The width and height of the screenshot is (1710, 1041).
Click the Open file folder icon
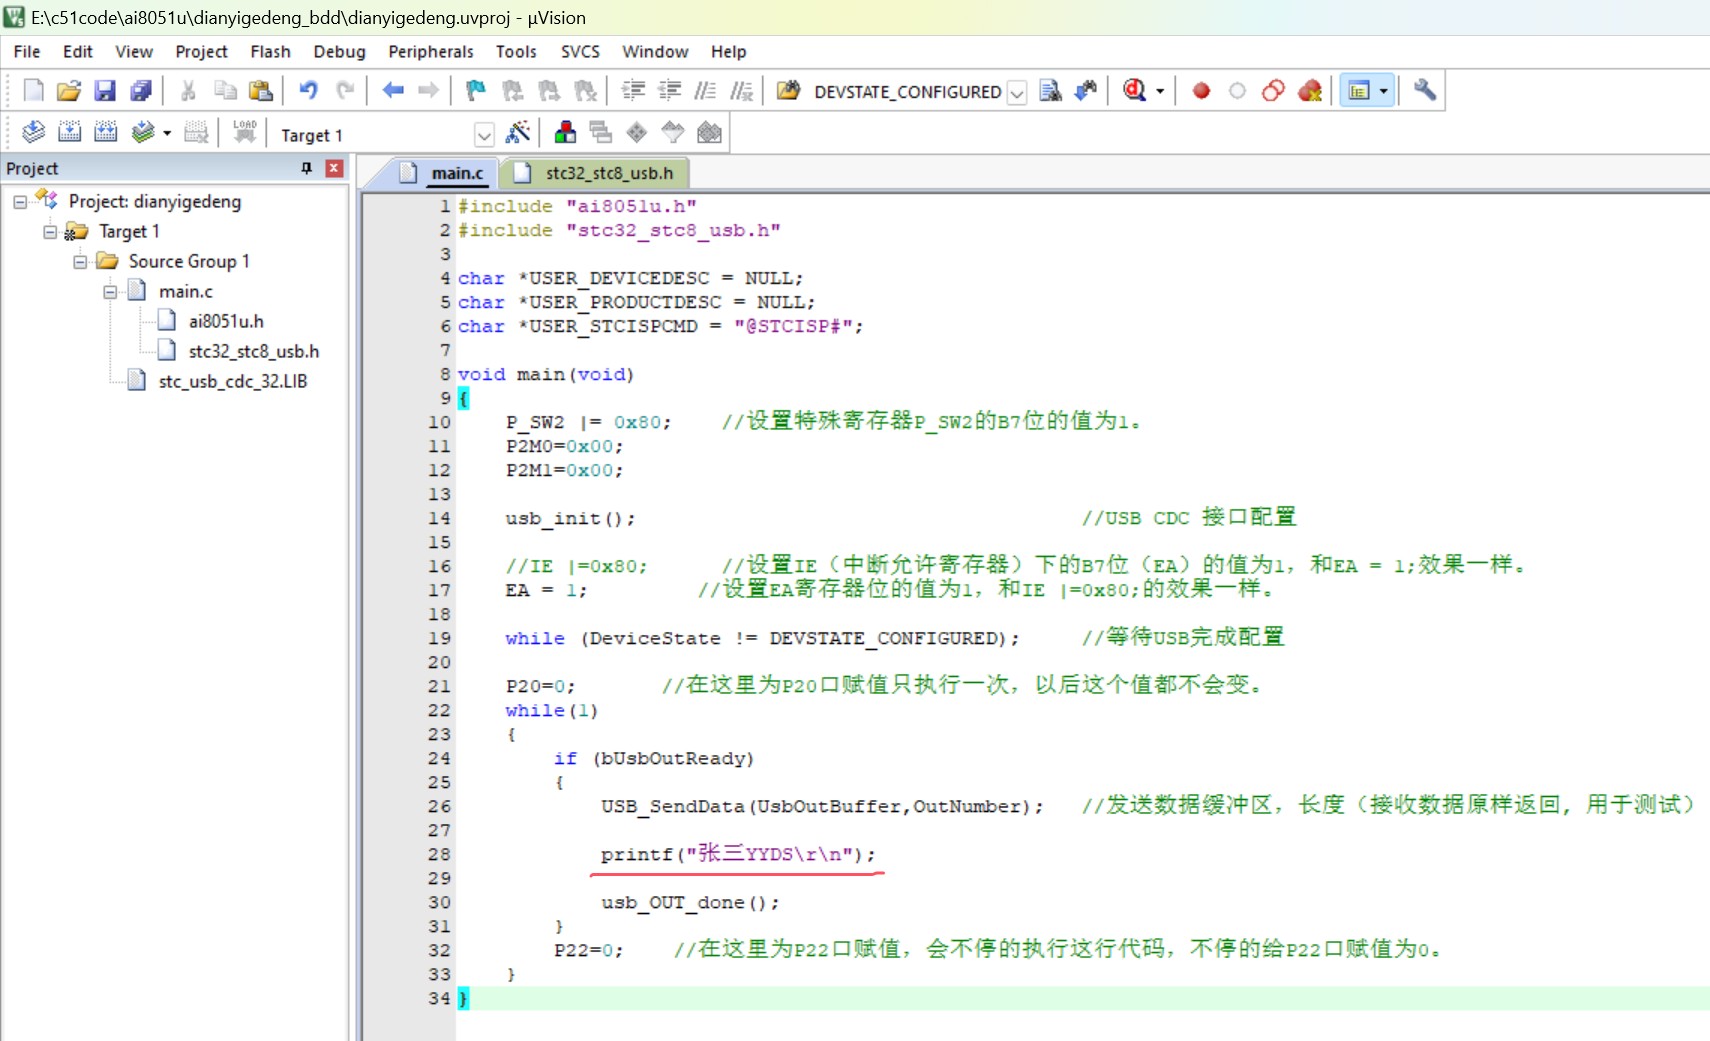click(x=69, y=91)
